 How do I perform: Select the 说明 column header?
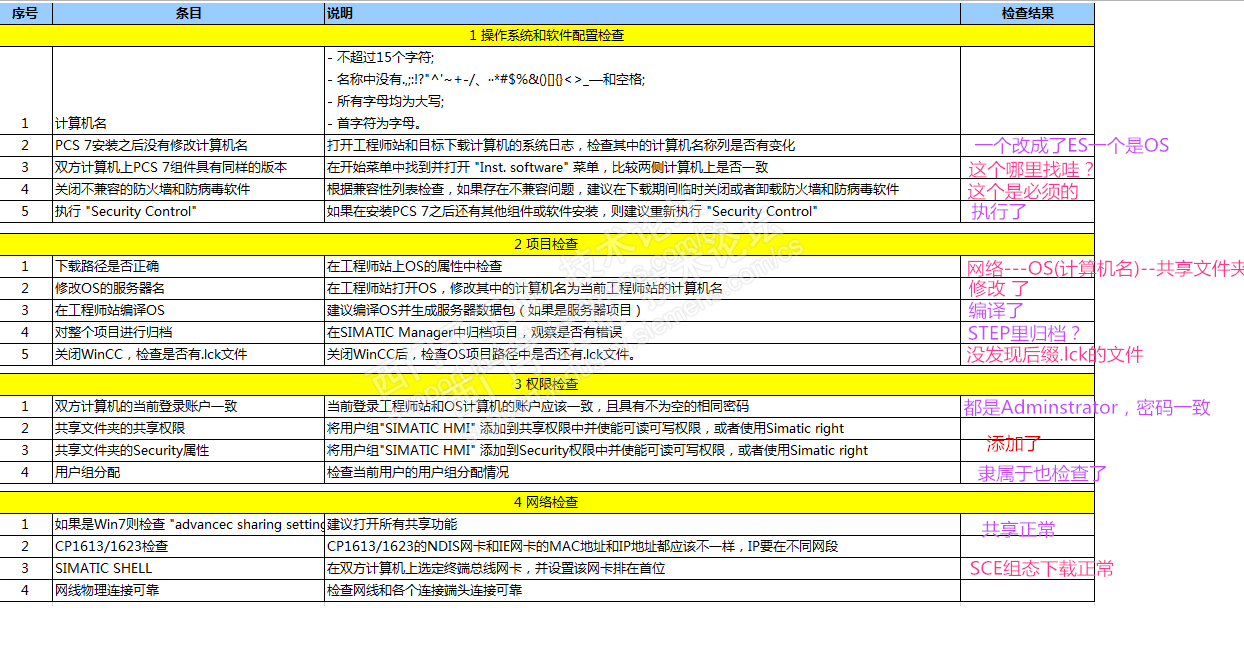pos(642,13)
